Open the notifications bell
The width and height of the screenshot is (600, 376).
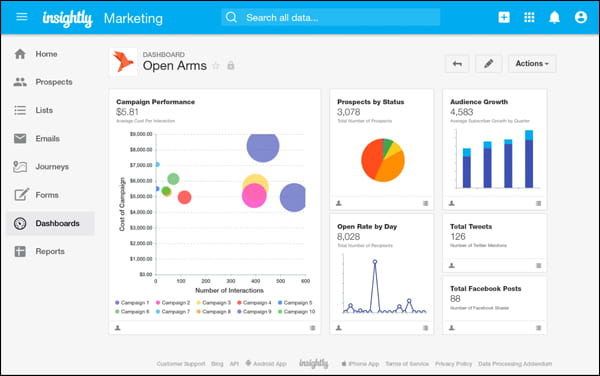pos(554,18)
